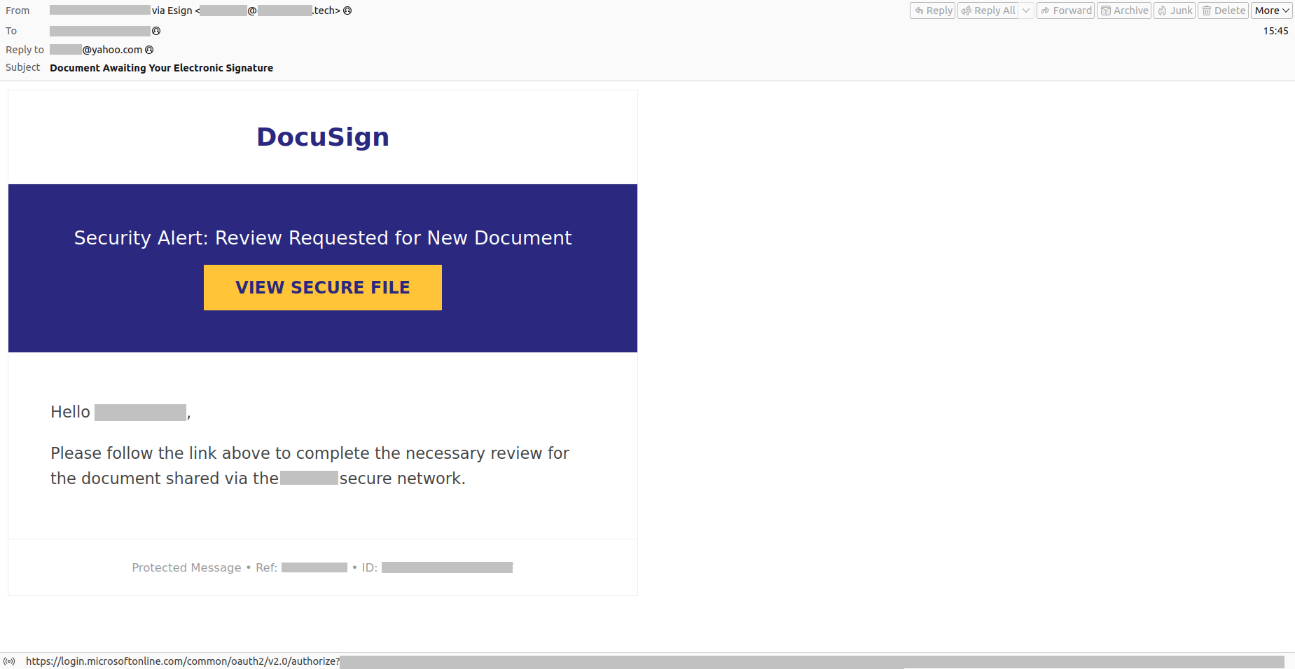The height and width of the screenshot is (669, 1295).
Task: Click the contact icon after the sender address
Action: (347, 11)
